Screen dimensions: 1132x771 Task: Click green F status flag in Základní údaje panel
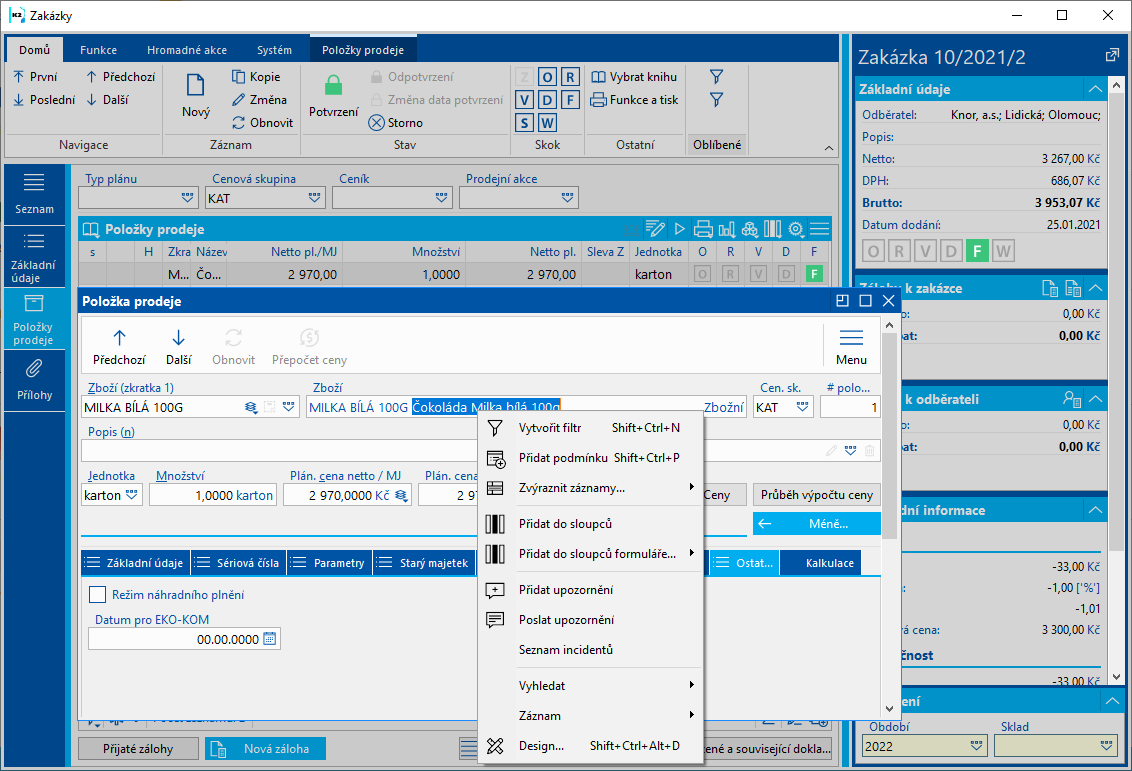(976, 251)
